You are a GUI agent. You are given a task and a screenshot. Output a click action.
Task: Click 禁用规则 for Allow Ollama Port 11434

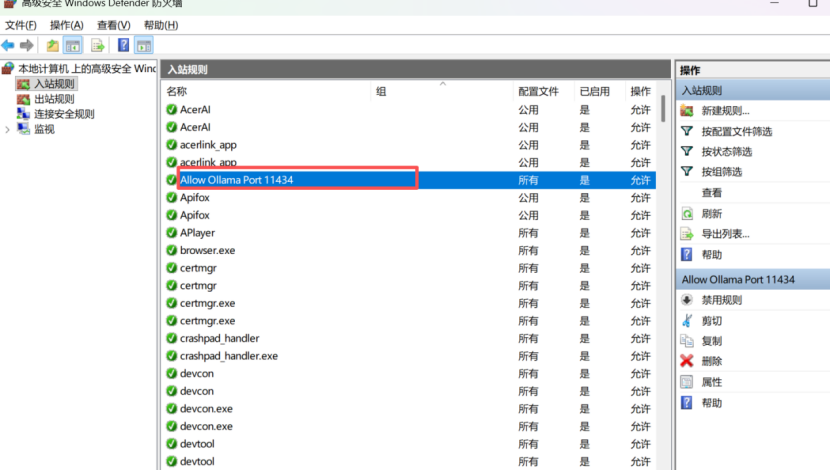[x=721, y=300]
